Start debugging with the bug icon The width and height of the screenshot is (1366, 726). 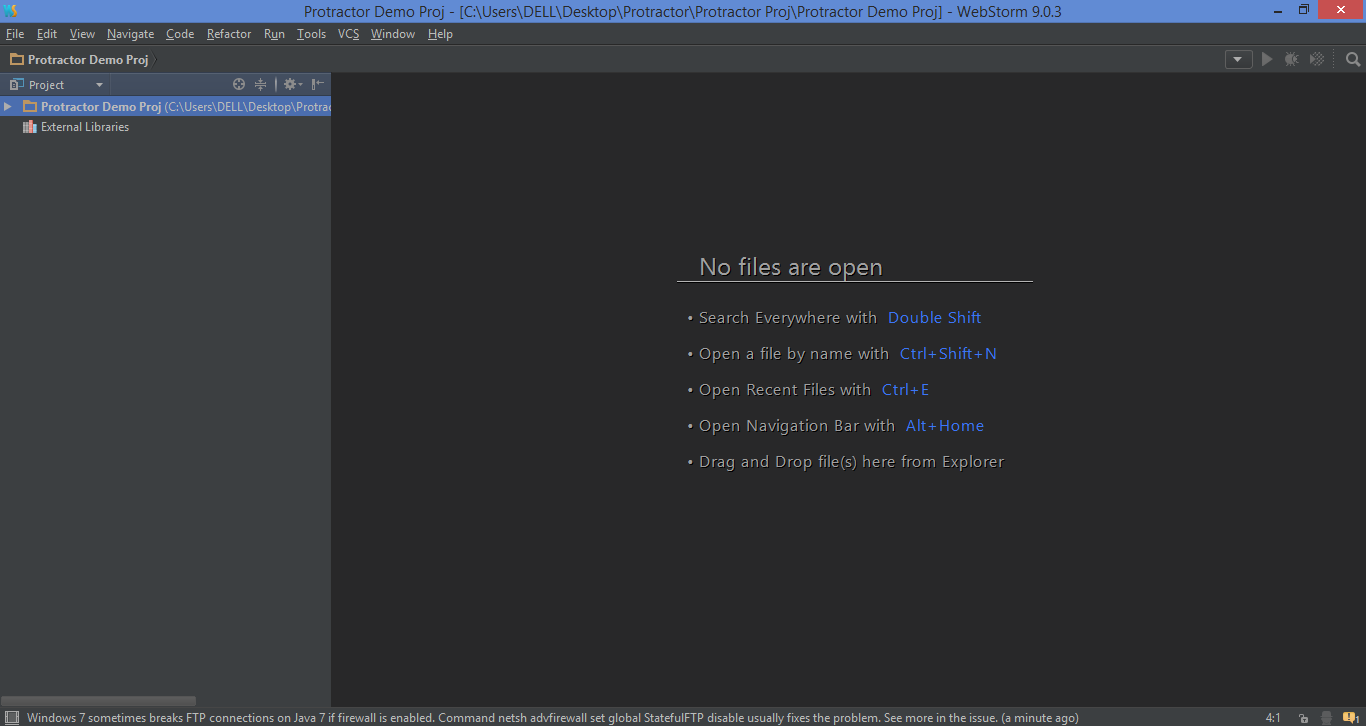[1291, 59]
